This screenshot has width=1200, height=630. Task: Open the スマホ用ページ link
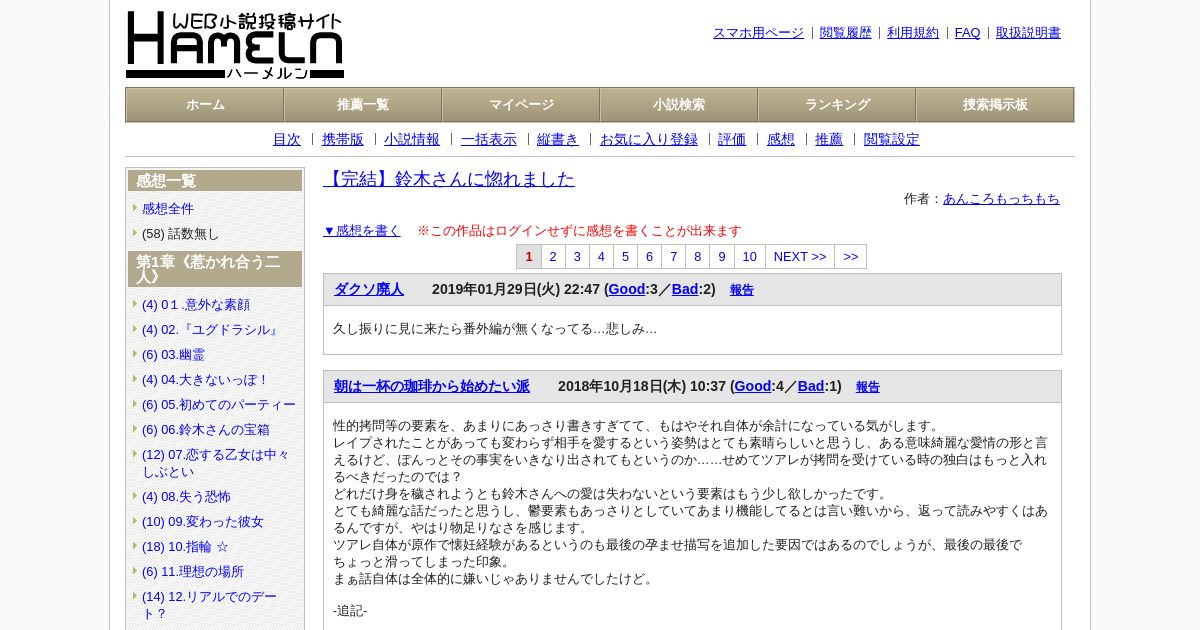(x=758, y=33)
